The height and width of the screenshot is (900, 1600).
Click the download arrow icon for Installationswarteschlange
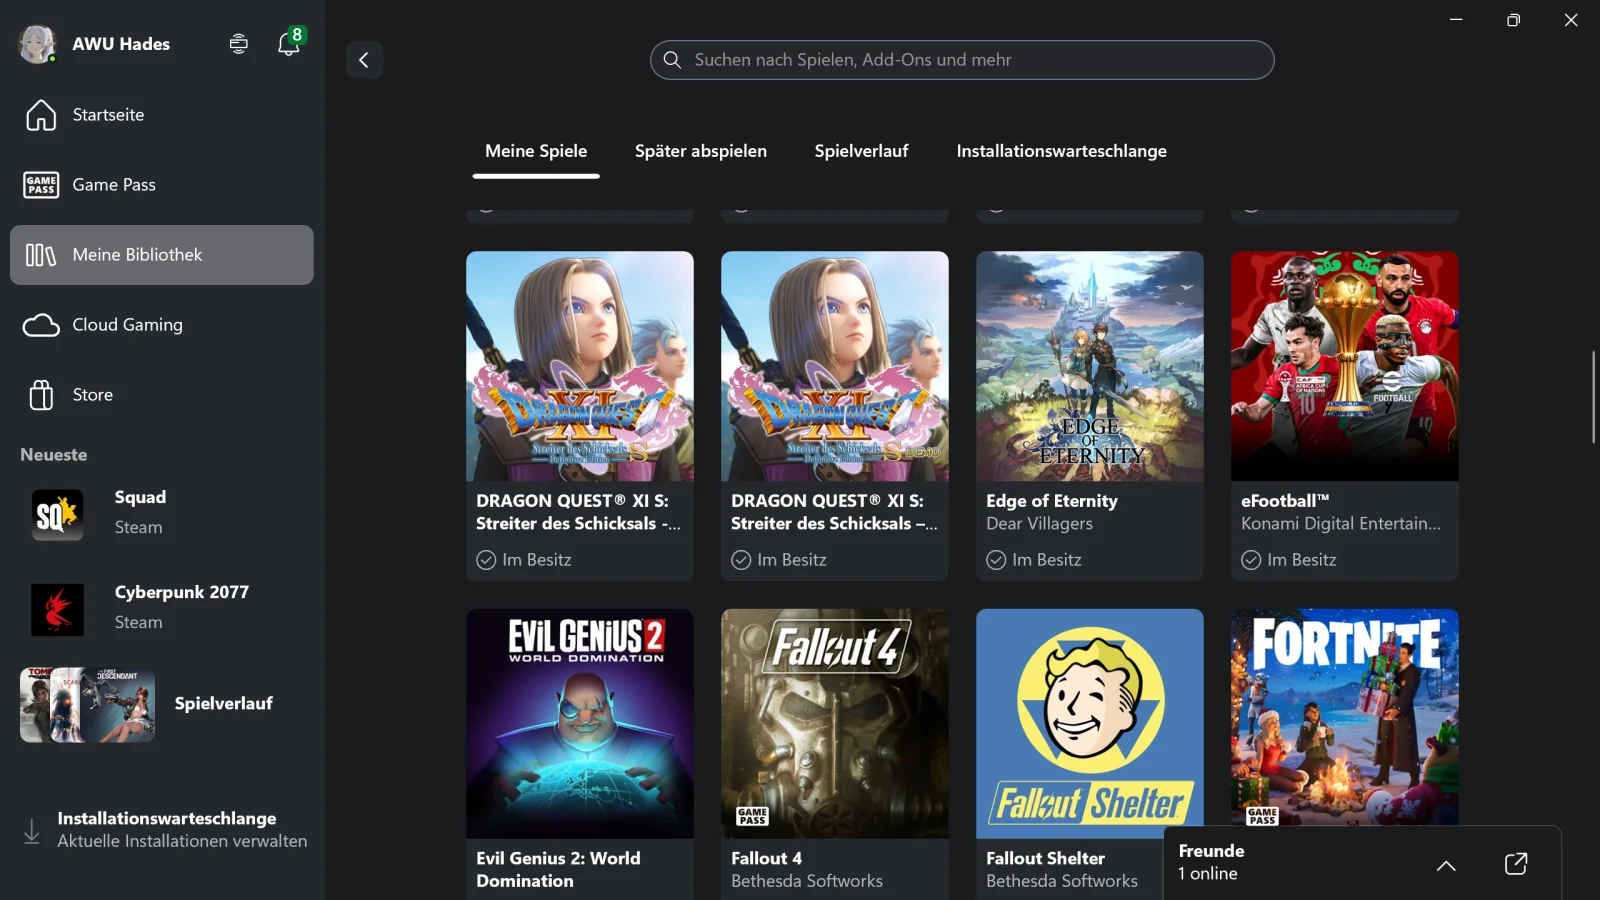click(32, 831)
